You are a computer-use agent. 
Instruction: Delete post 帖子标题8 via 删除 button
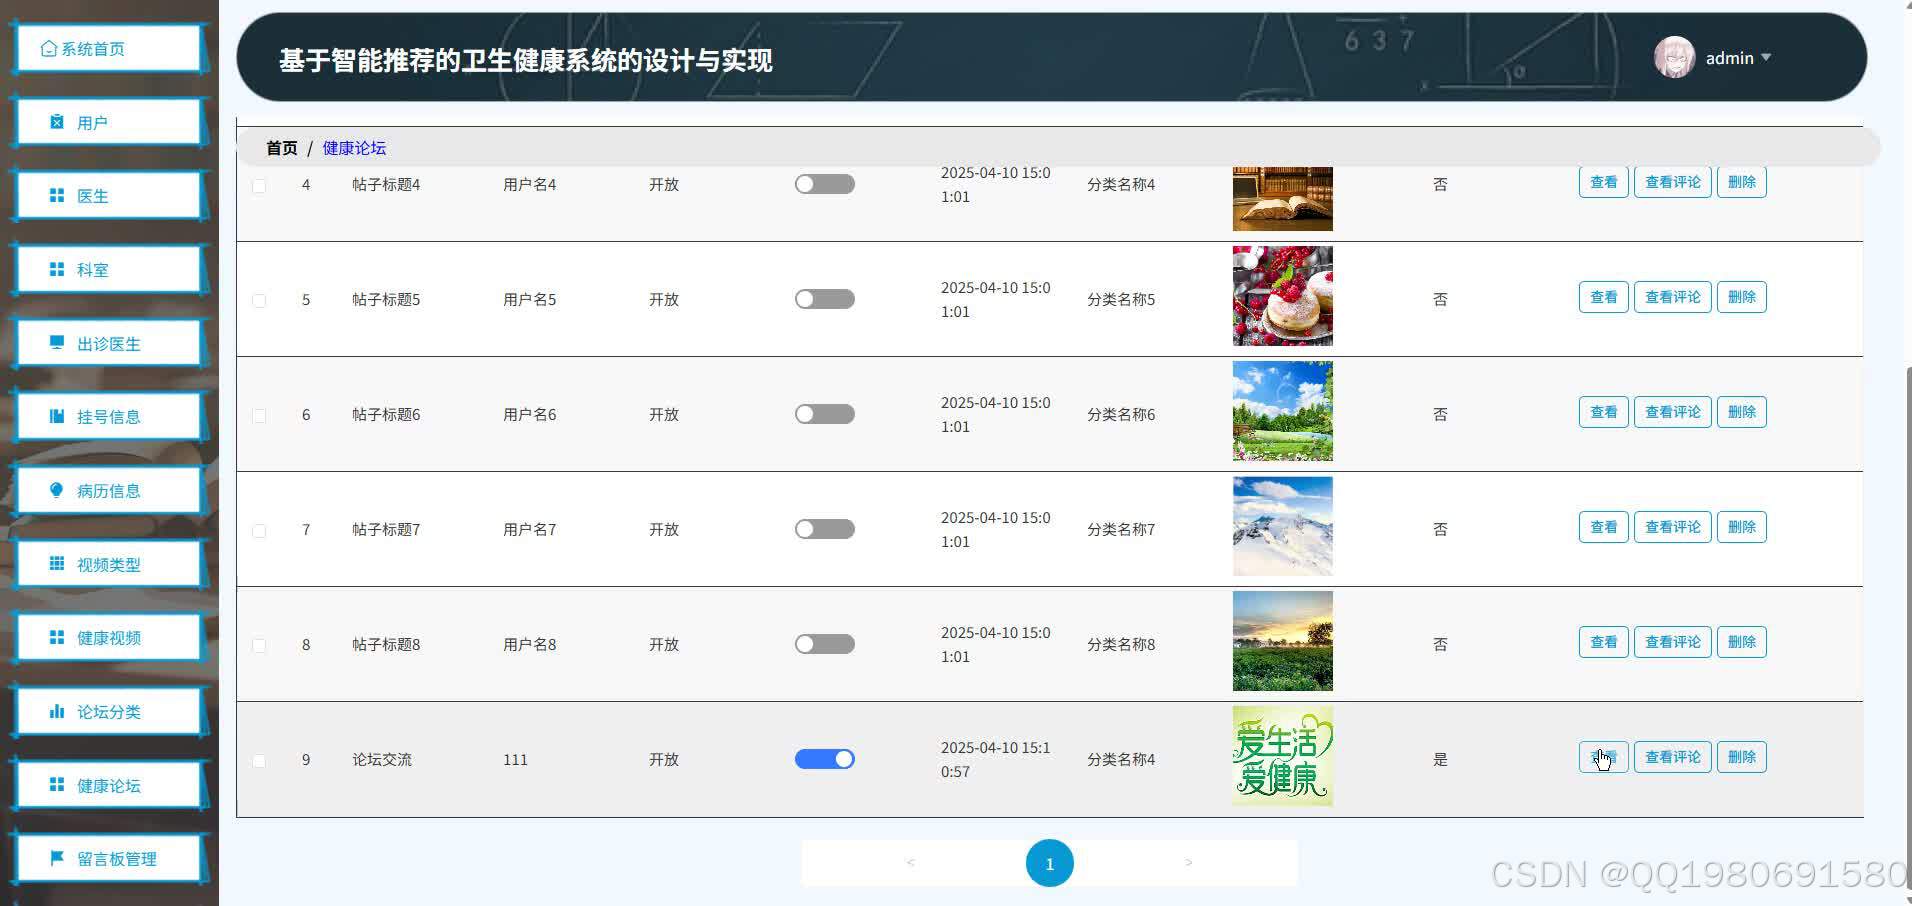pos(1741,641)
